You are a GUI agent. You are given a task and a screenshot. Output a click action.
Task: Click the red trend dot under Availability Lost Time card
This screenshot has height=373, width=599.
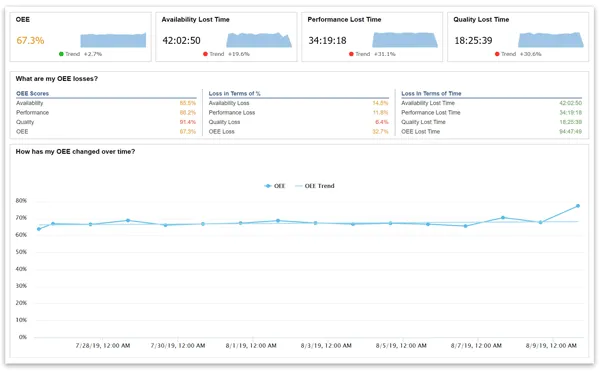click(x=206, y=54)
